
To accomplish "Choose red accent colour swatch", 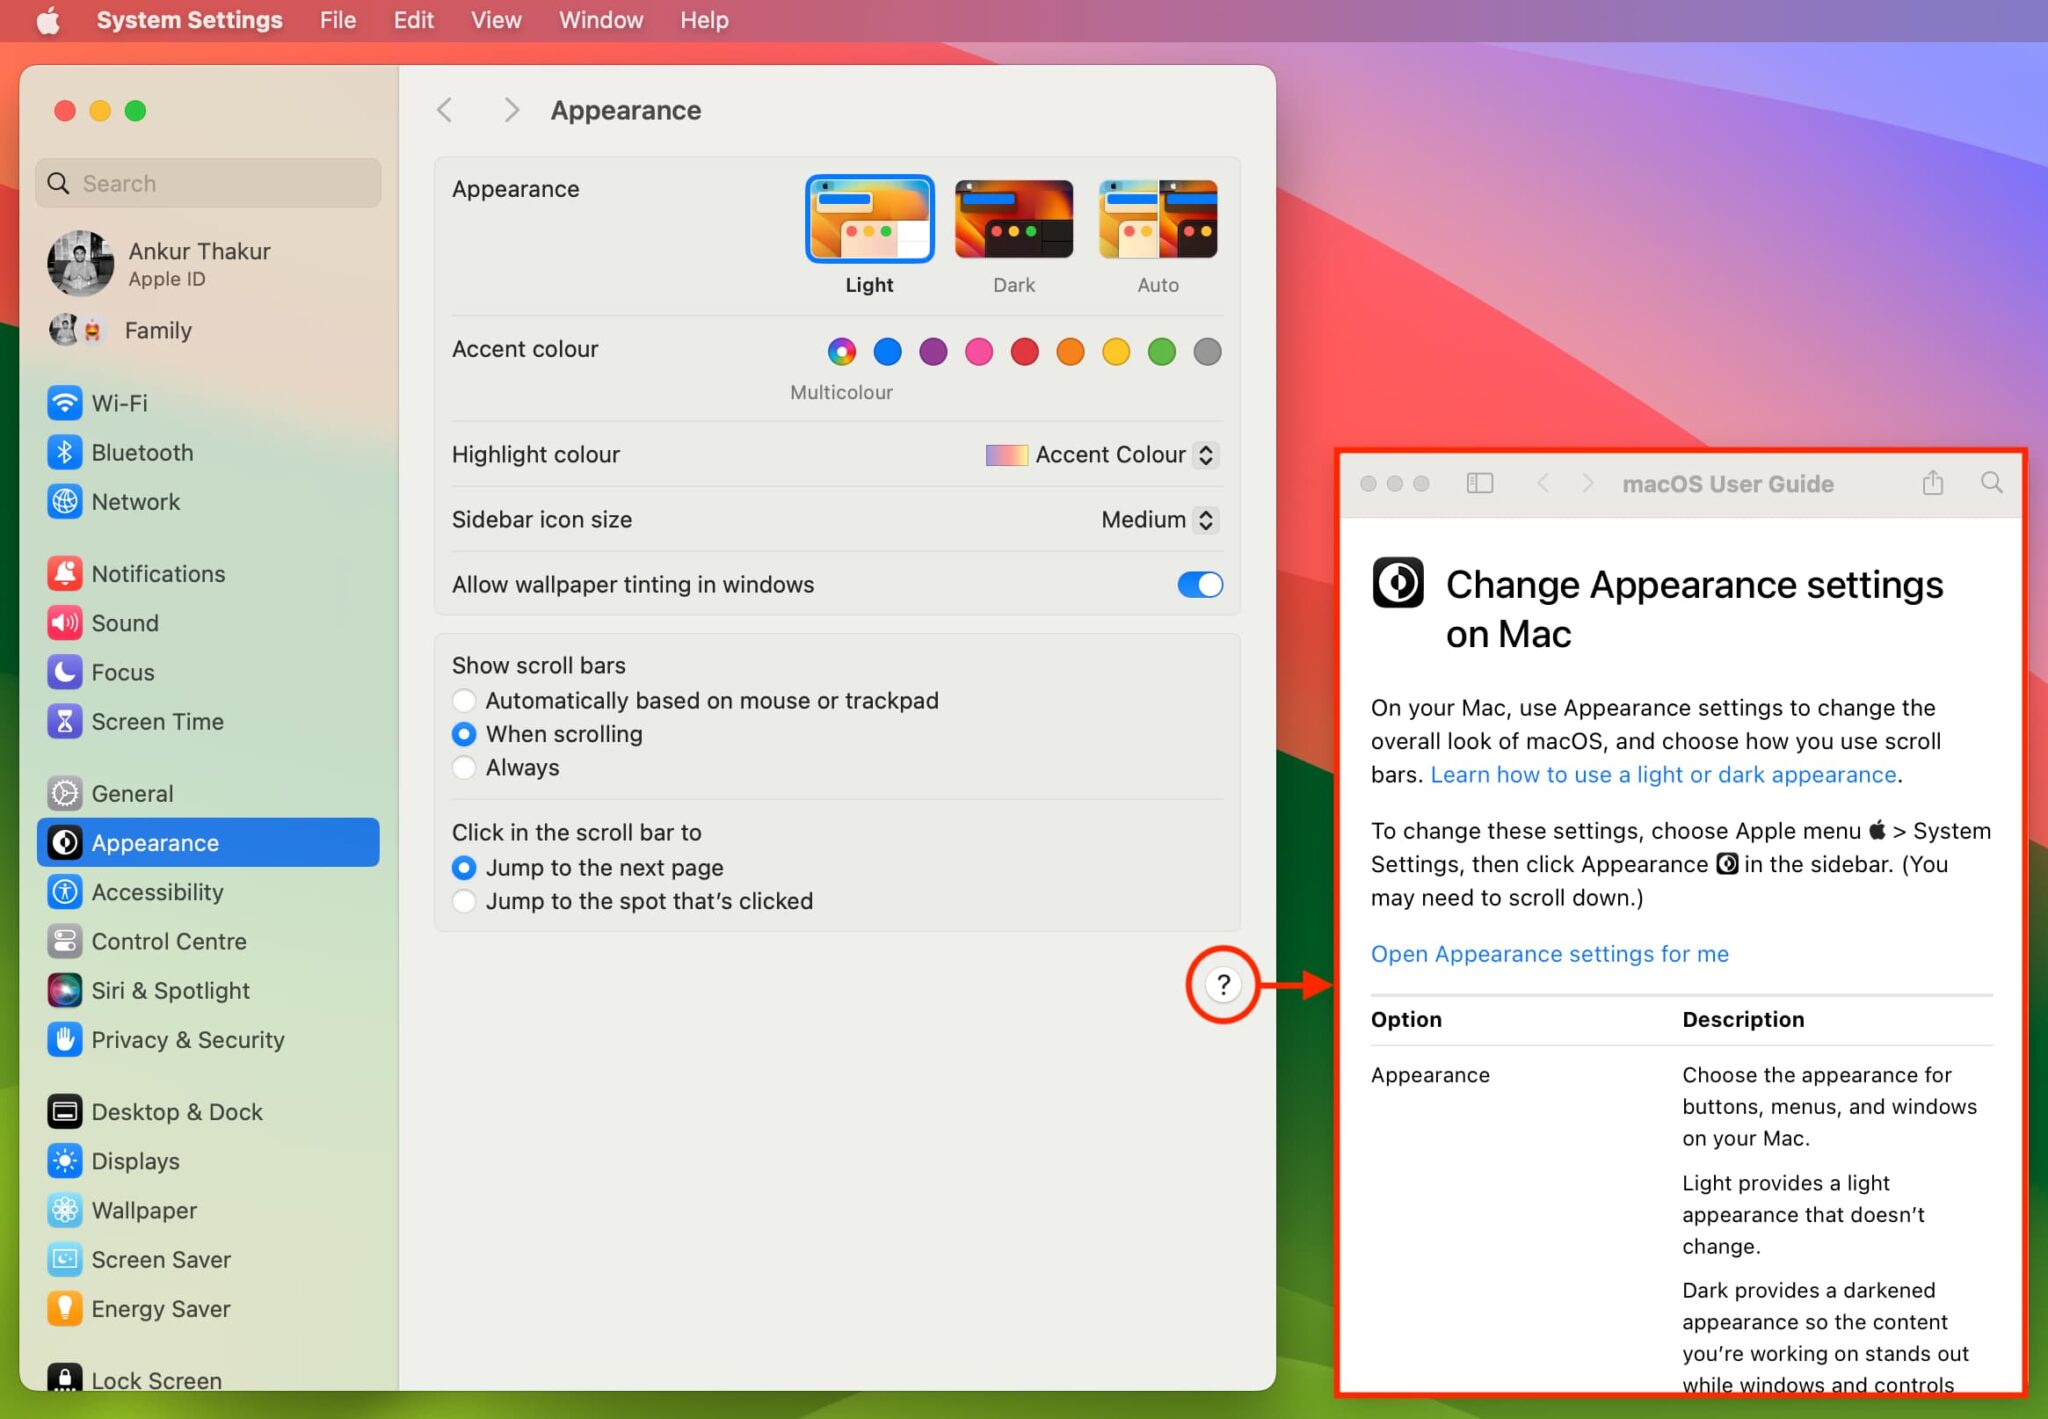I will pyautogui.click(x=1024, y=352).
